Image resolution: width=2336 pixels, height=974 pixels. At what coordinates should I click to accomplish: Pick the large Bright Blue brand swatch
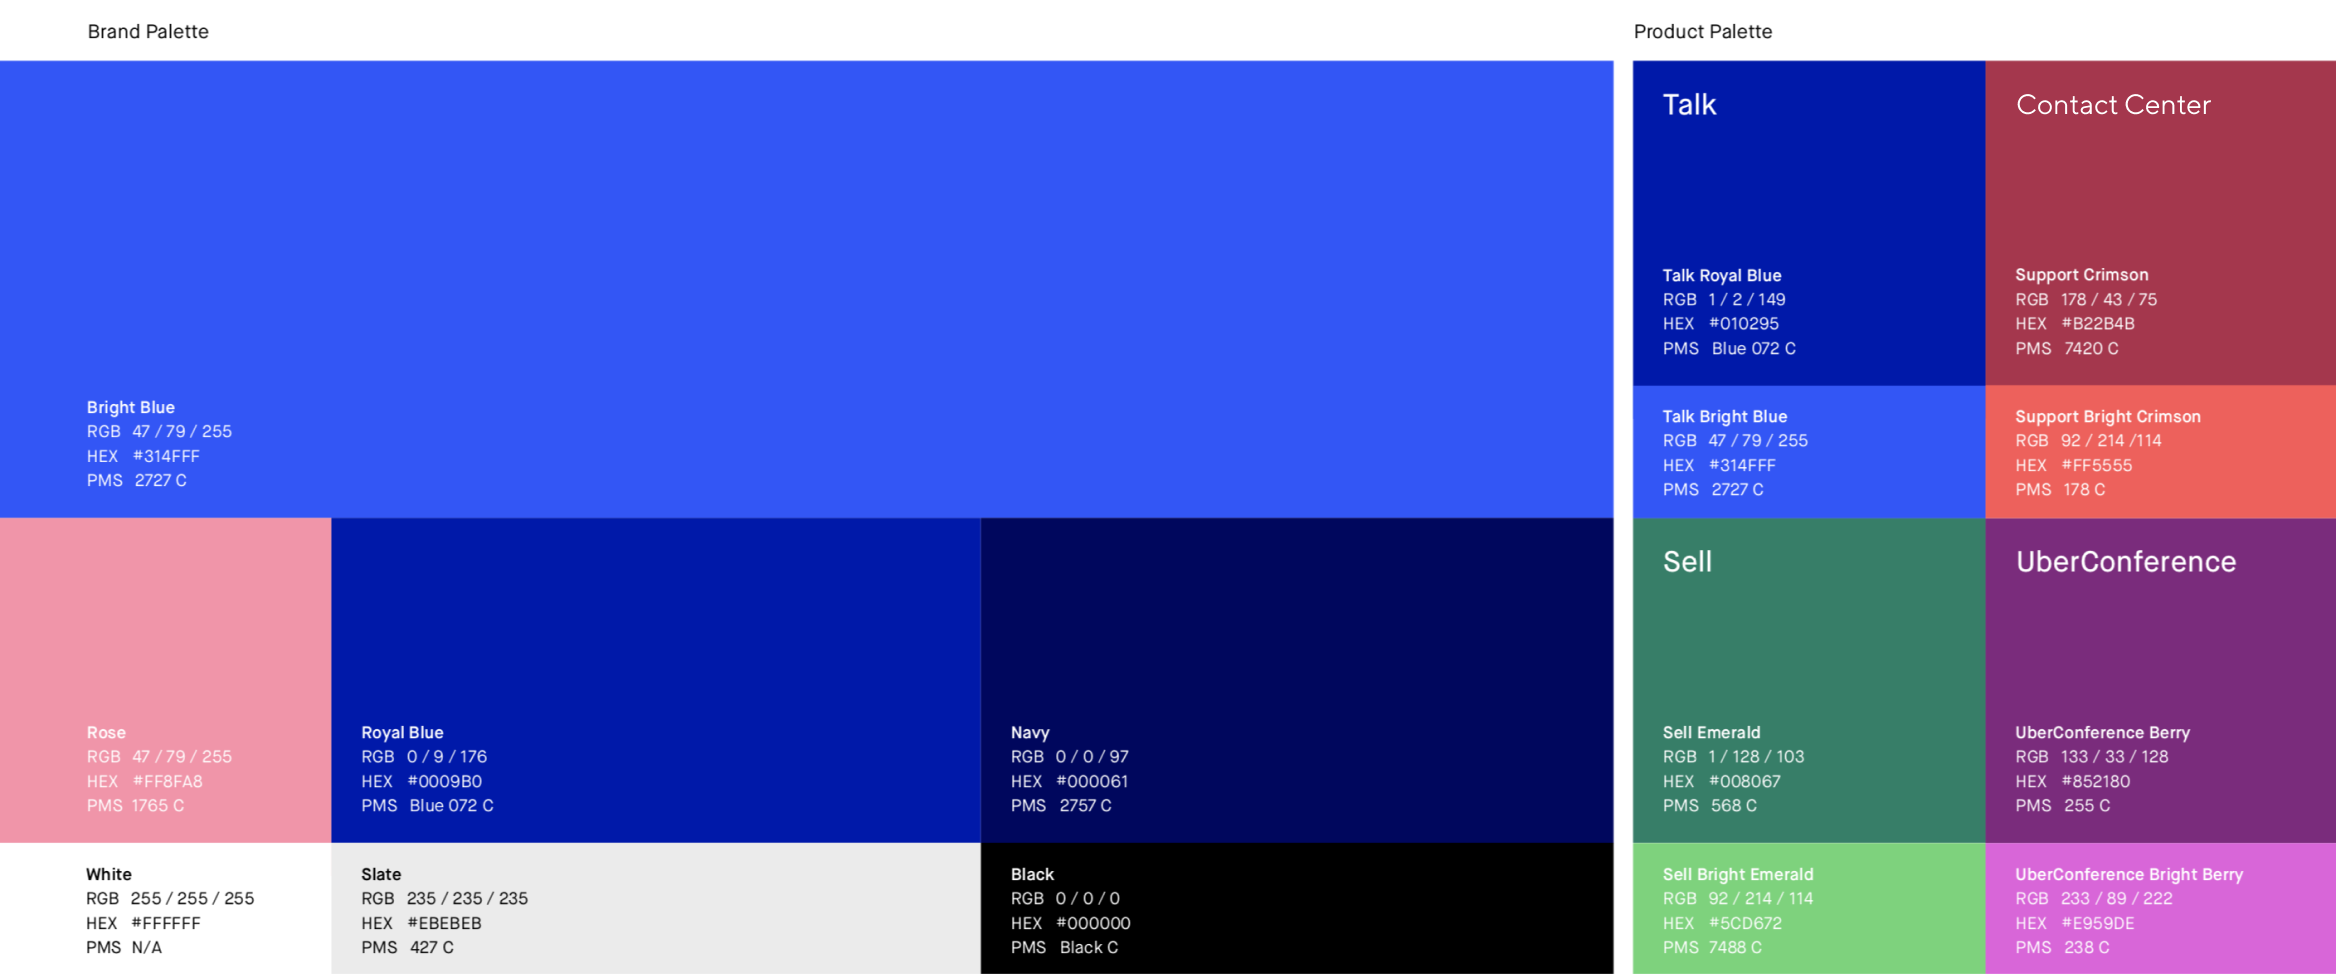[x=806, y=289]
